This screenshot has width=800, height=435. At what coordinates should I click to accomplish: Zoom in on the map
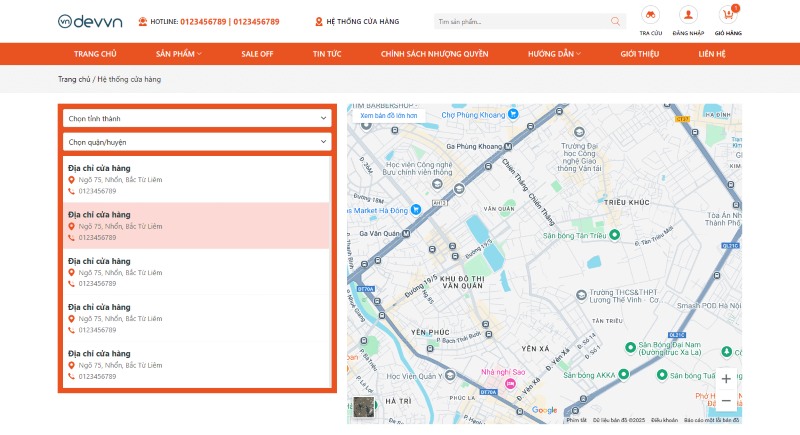coord(726,379)
